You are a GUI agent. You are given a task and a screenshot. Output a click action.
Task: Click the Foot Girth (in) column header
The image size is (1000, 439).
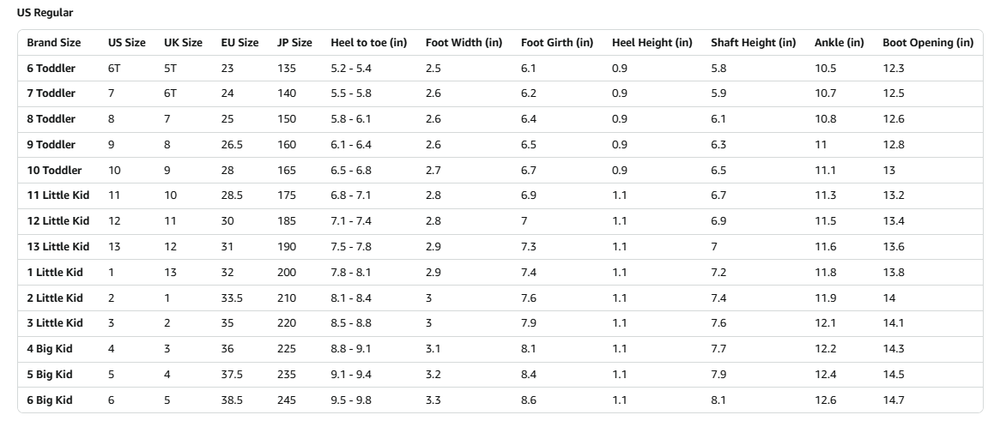click(557, 43)
